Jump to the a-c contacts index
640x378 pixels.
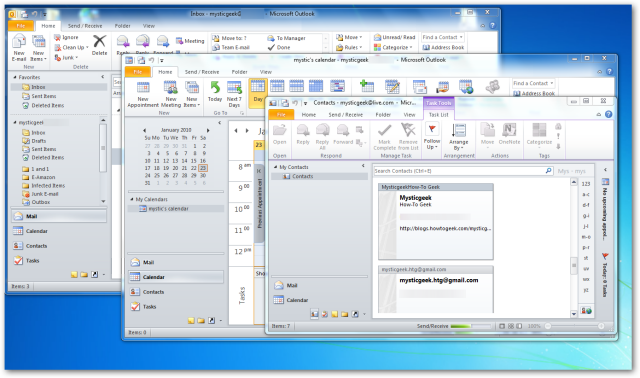pyautogui.click(x=586, y=195)
